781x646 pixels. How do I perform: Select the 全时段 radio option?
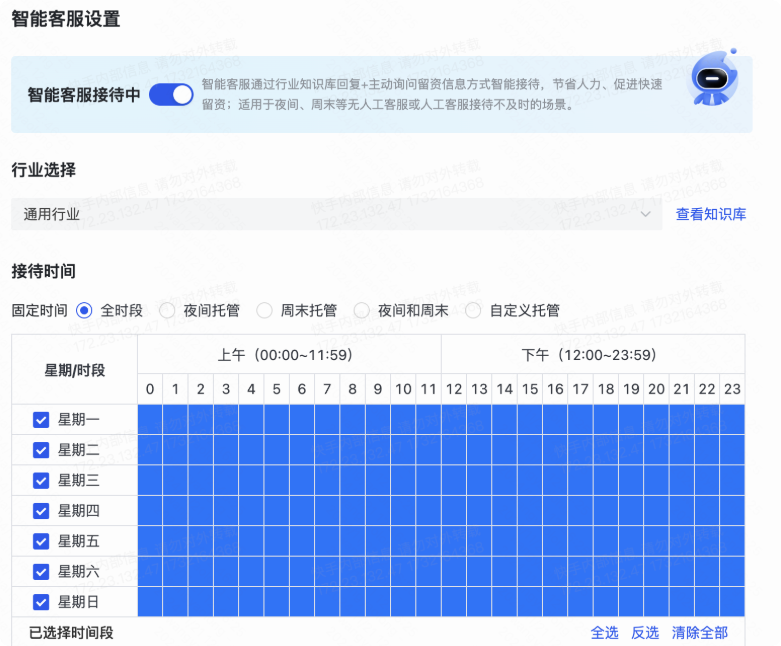84,311
